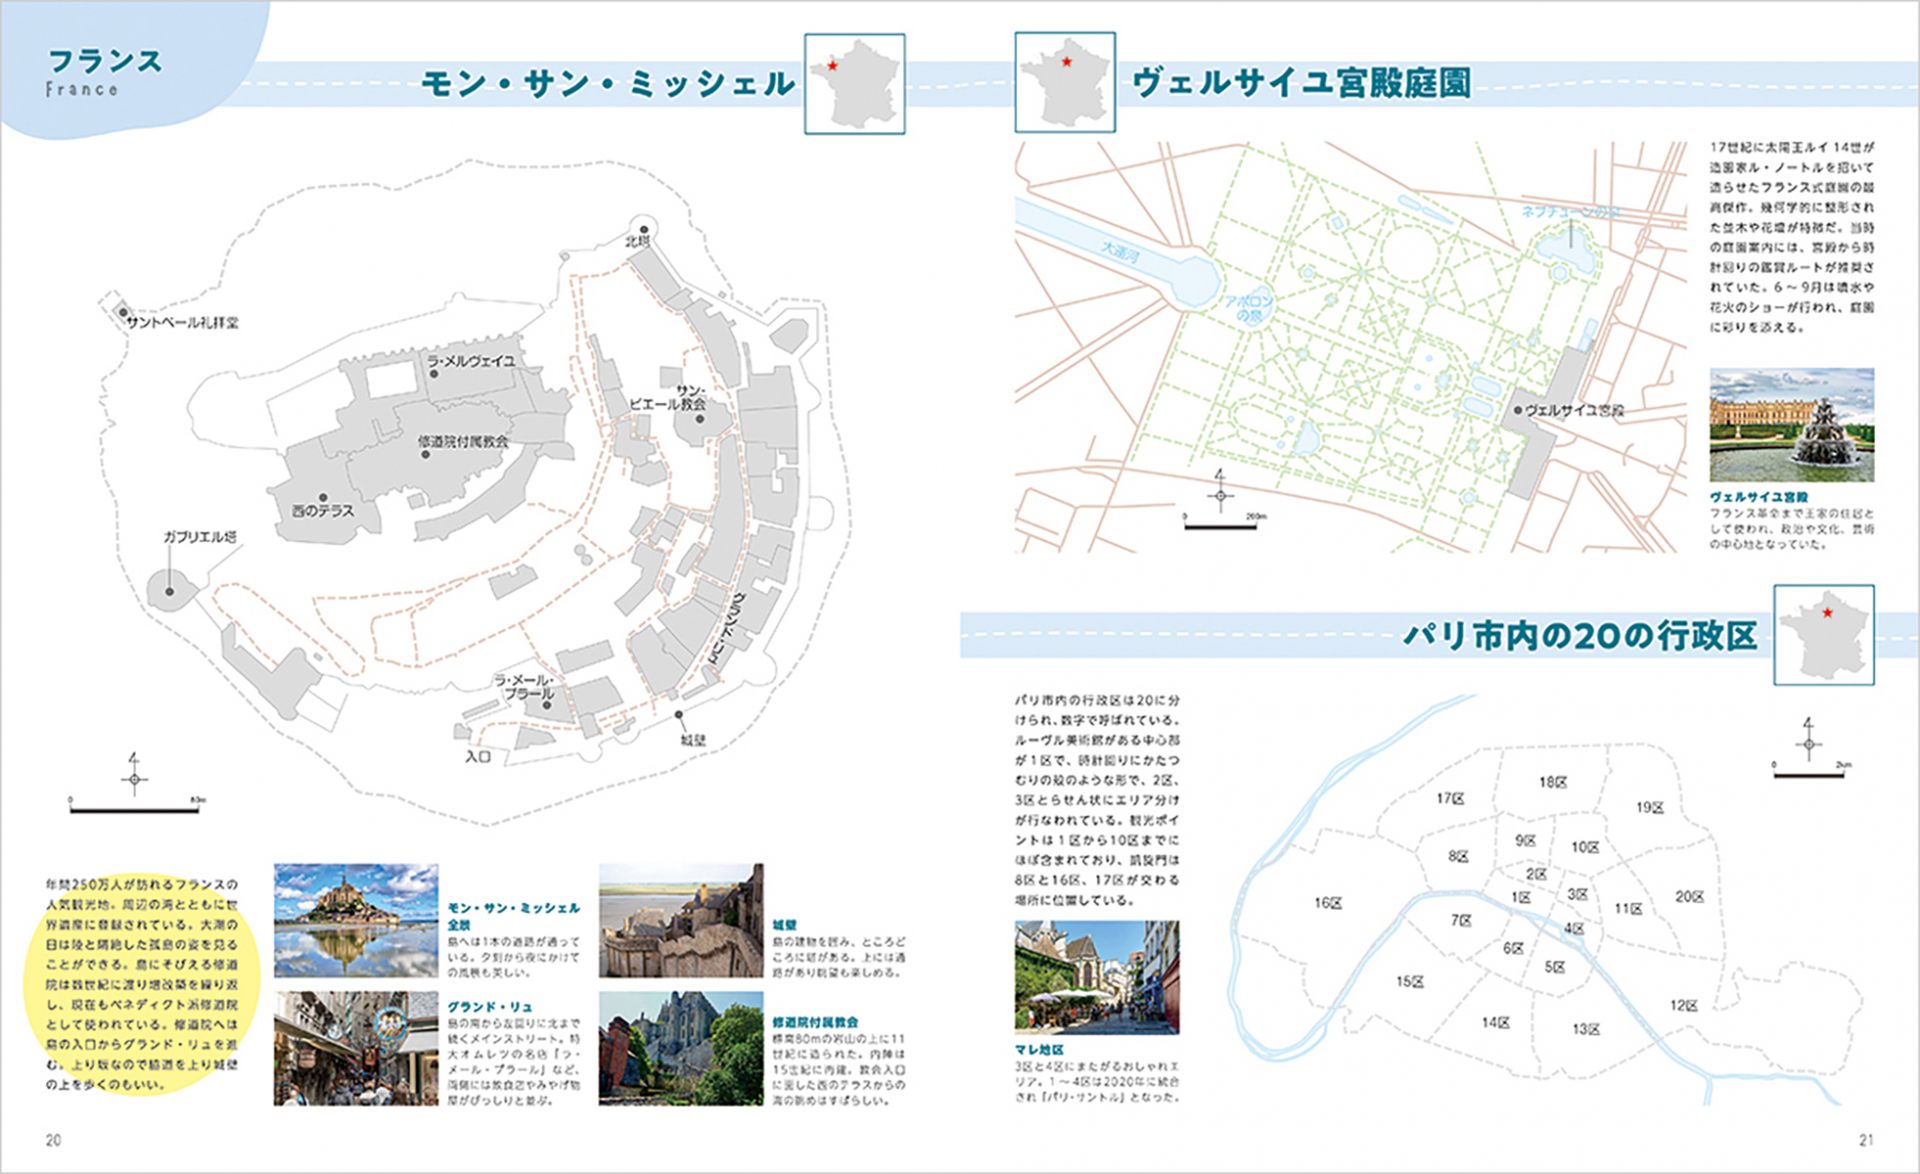The height and width of the screenshot is (1174, 1920).
Task: Click the France locator map beside パリ市内の20の行政区 title
Action: pos(1824,635)
